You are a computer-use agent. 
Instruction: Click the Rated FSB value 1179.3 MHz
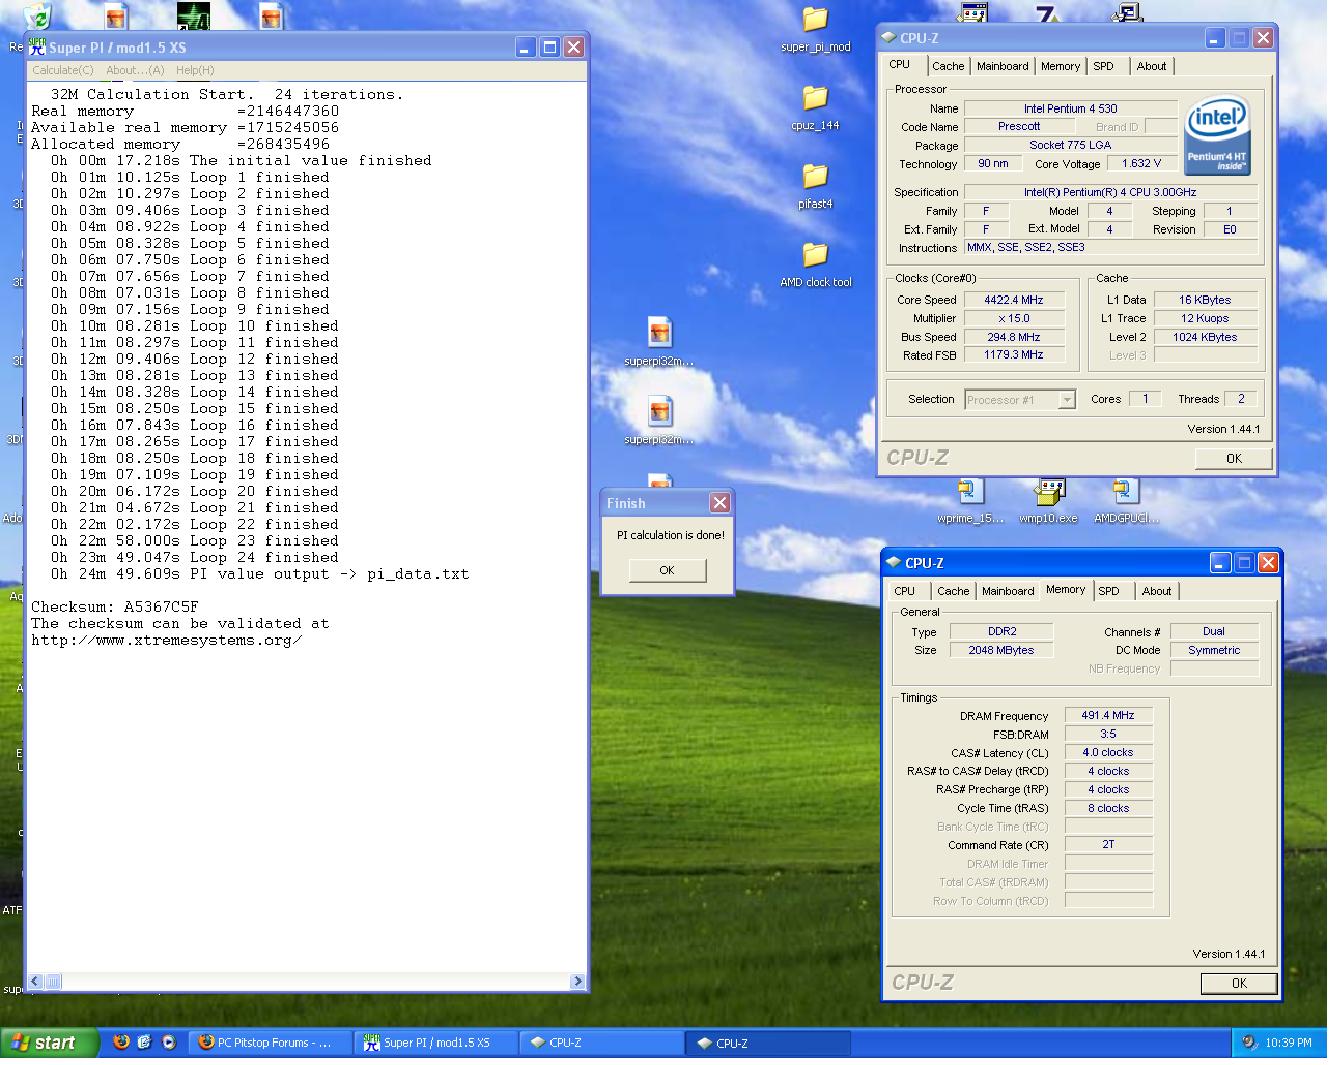click(x=1013, y=355)
